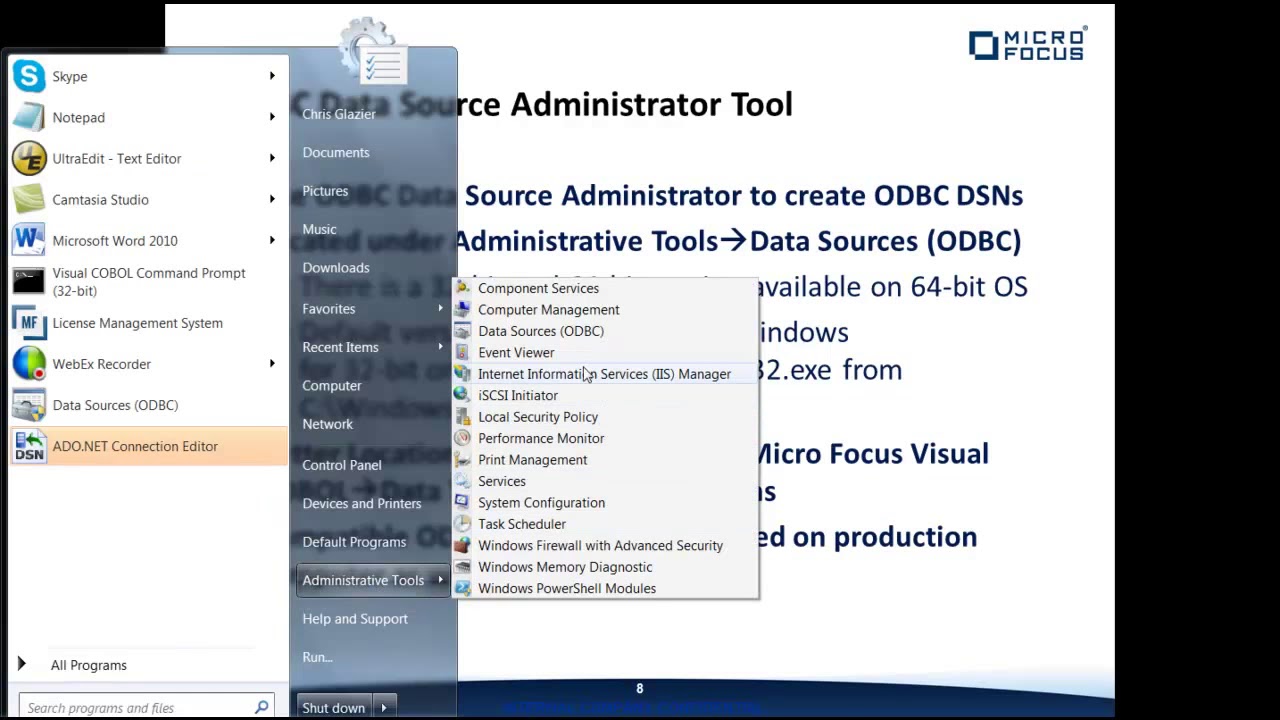The height and width of the screenshot is (720, 1280).
Task: Open Help and Support
Action: point(355,619)
